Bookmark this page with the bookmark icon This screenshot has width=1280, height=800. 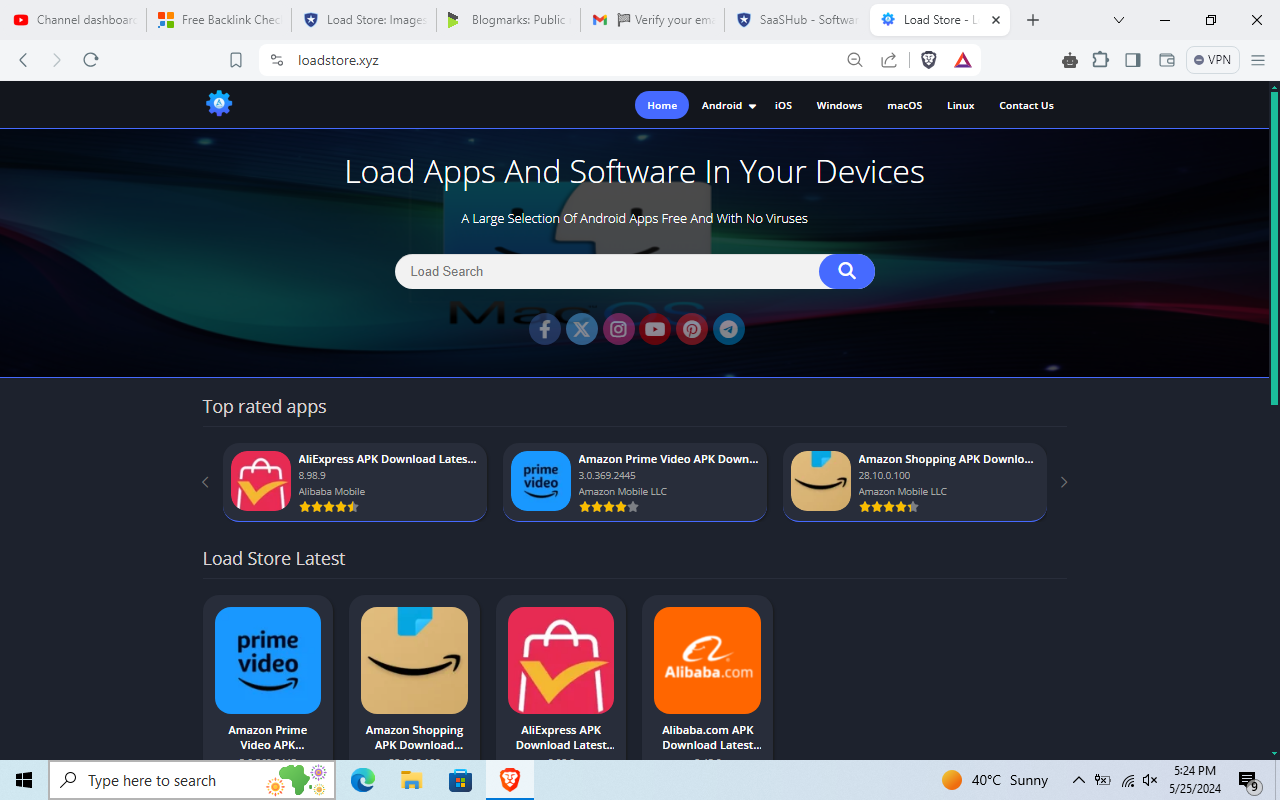click(x=236, y=60)
